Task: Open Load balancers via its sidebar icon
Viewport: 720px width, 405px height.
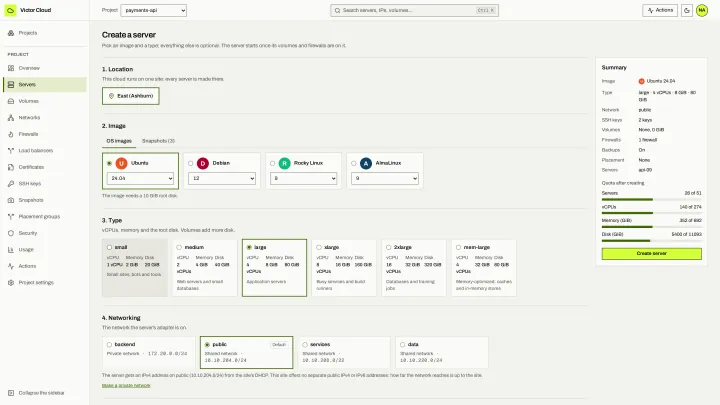Action: tap(11, 151)
